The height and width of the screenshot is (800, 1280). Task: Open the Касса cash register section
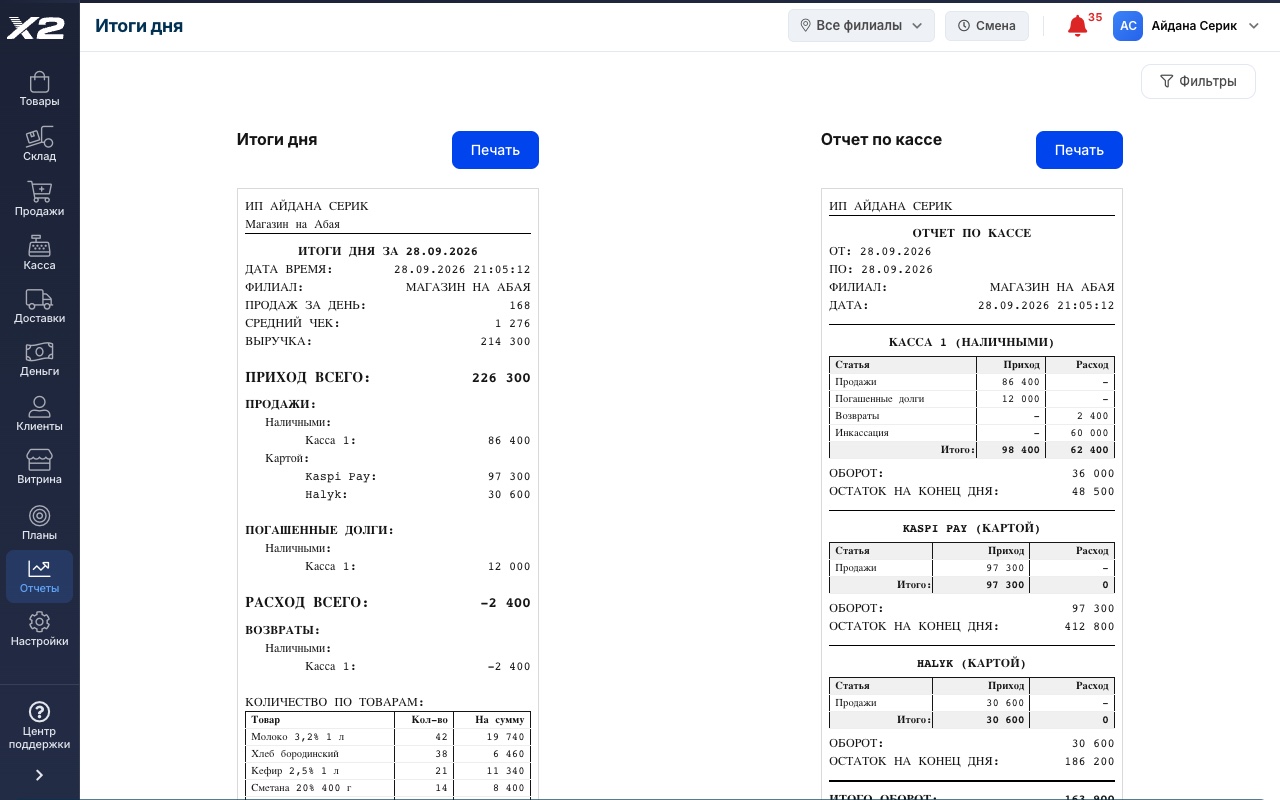pos(39,253)
